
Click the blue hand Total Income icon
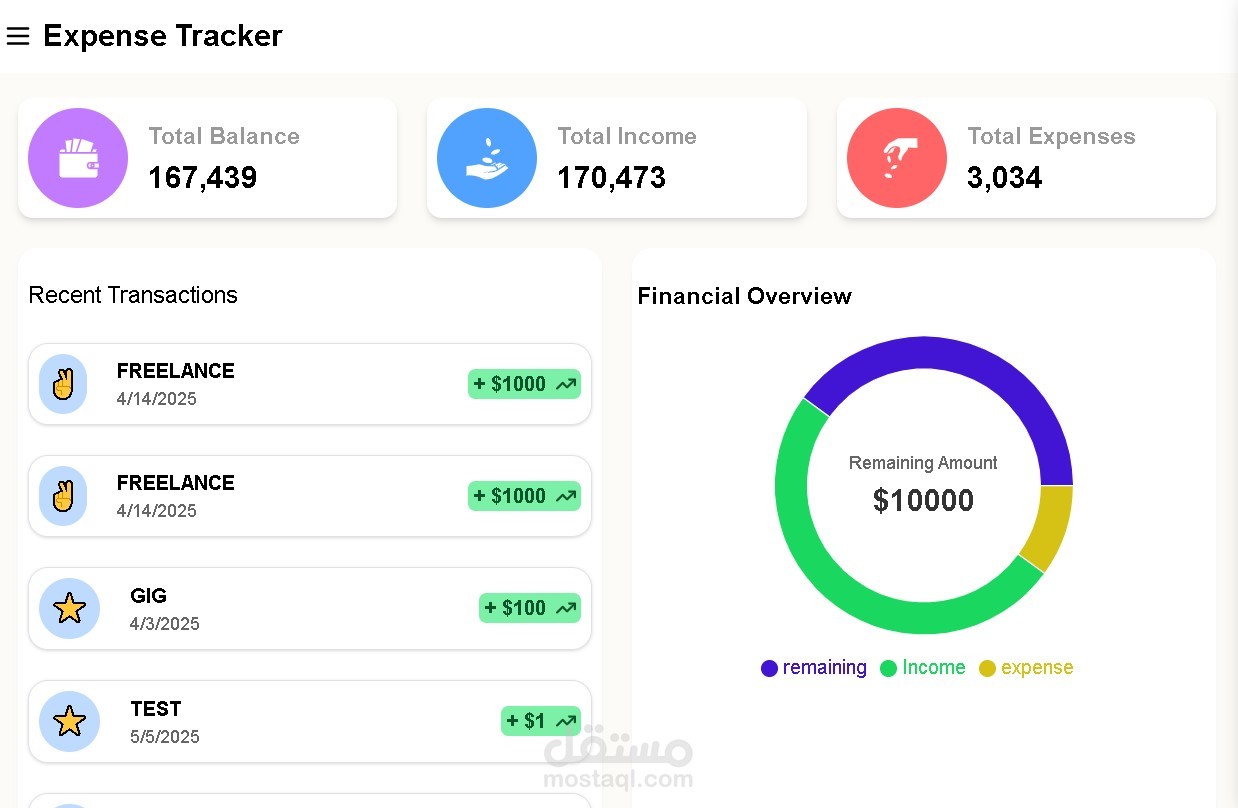pos(487,158)
